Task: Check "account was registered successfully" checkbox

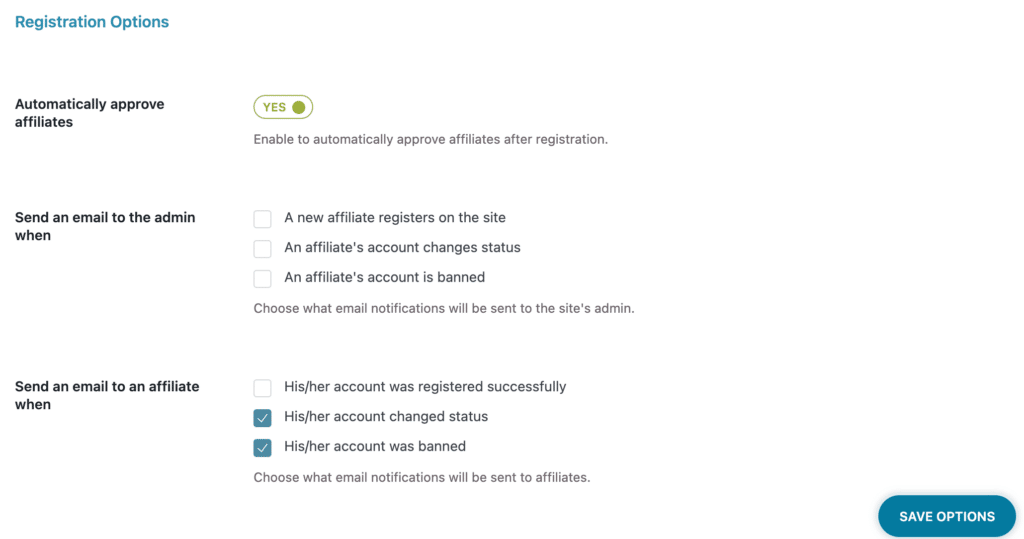Action: click(x=263, y=388)
